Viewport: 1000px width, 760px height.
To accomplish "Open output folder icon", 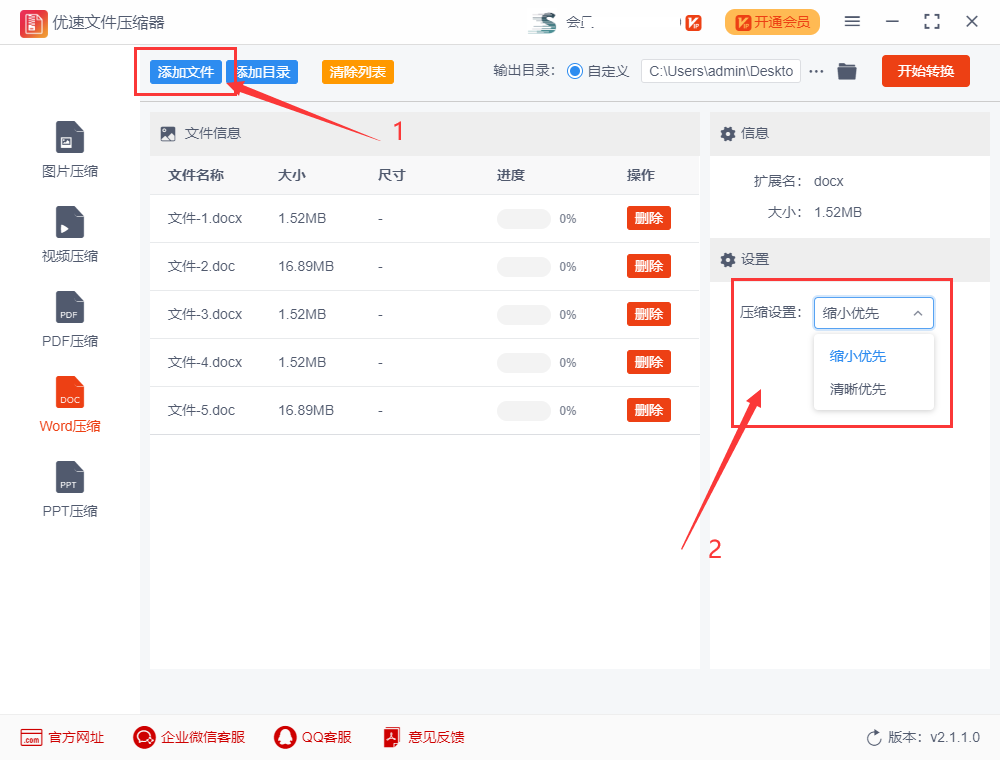I will (847, 71).
